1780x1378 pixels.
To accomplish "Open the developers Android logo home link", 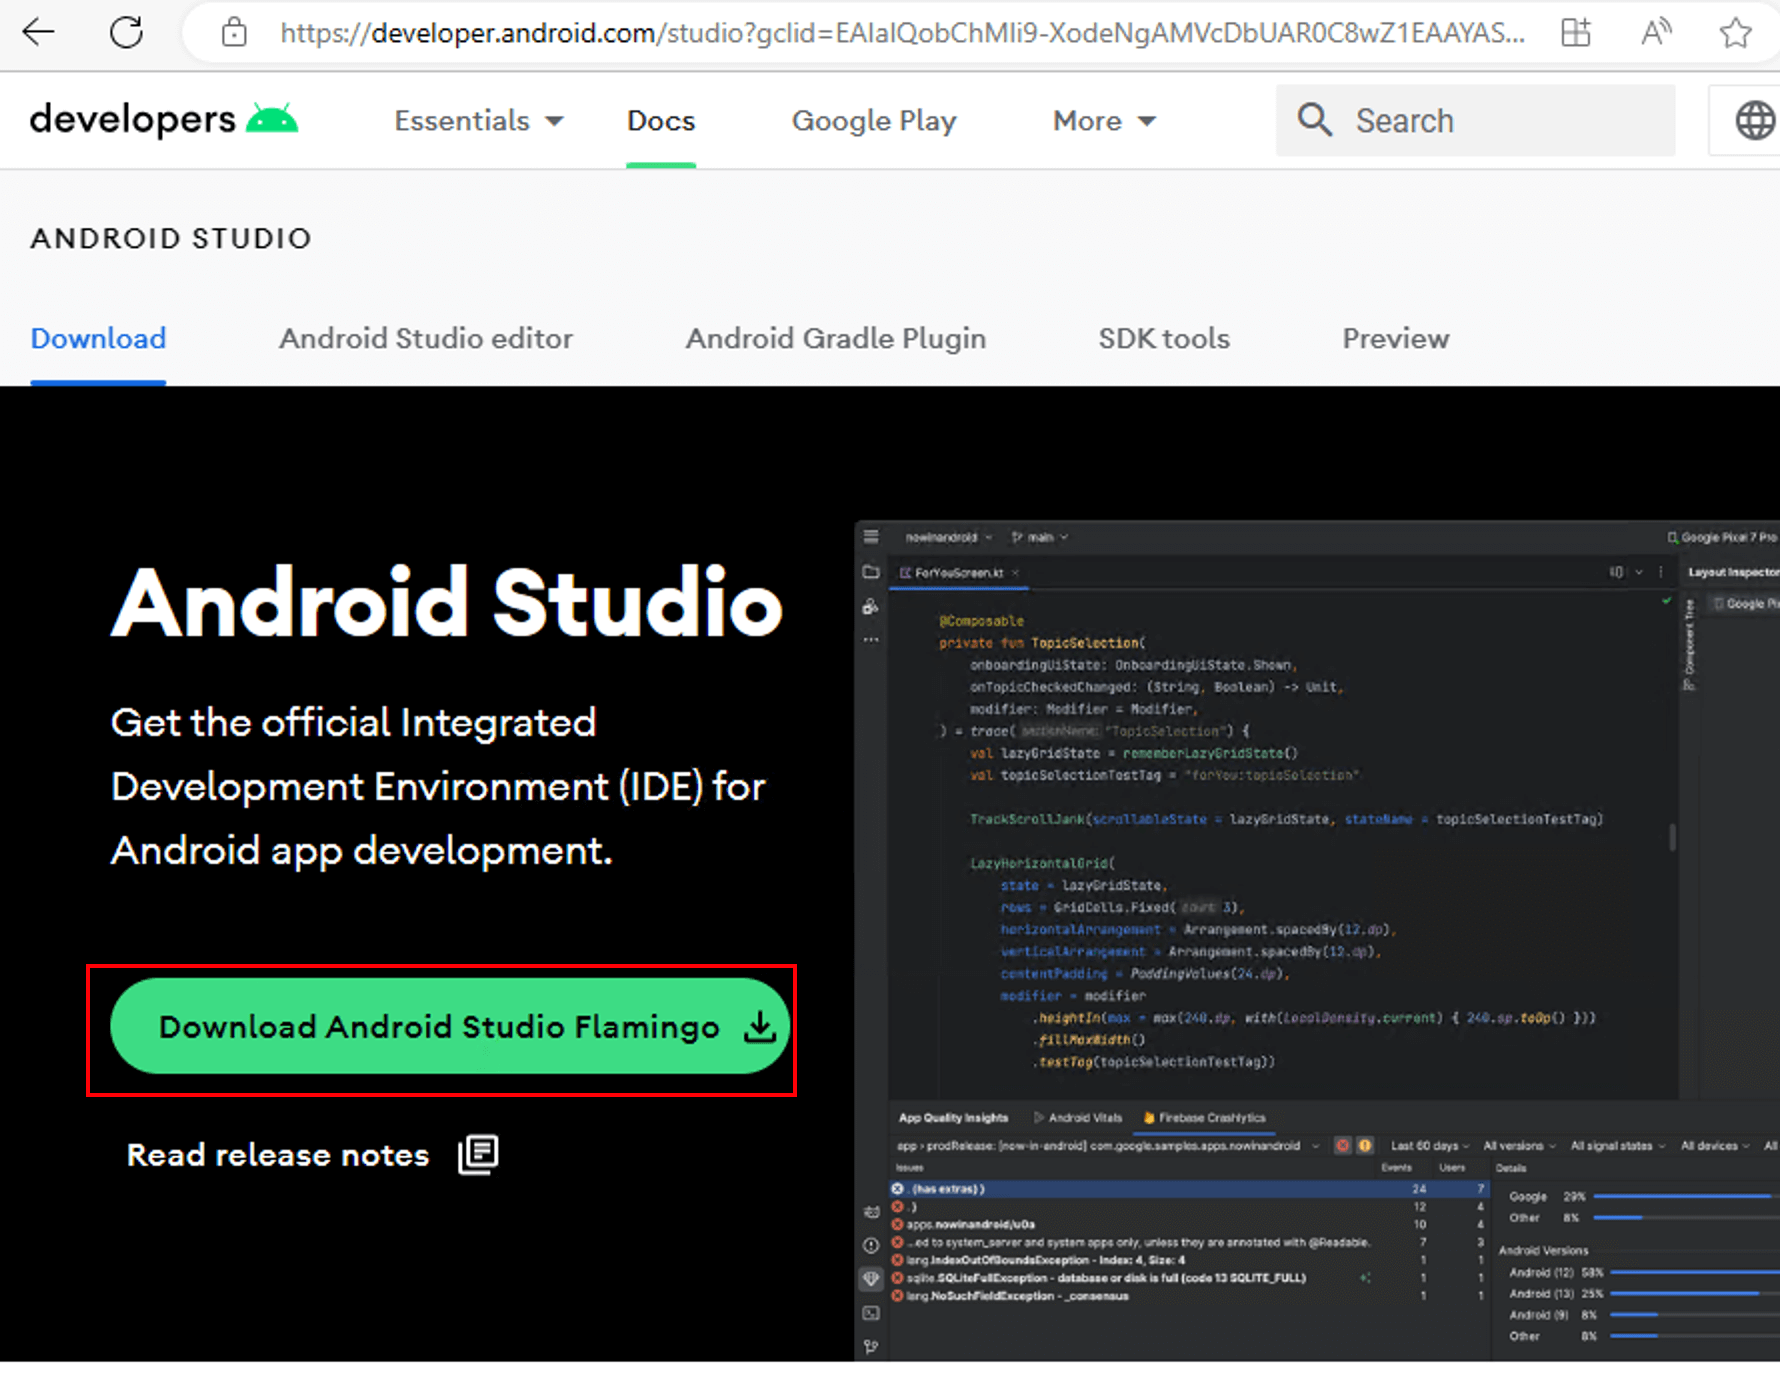I will pos(164,120).
